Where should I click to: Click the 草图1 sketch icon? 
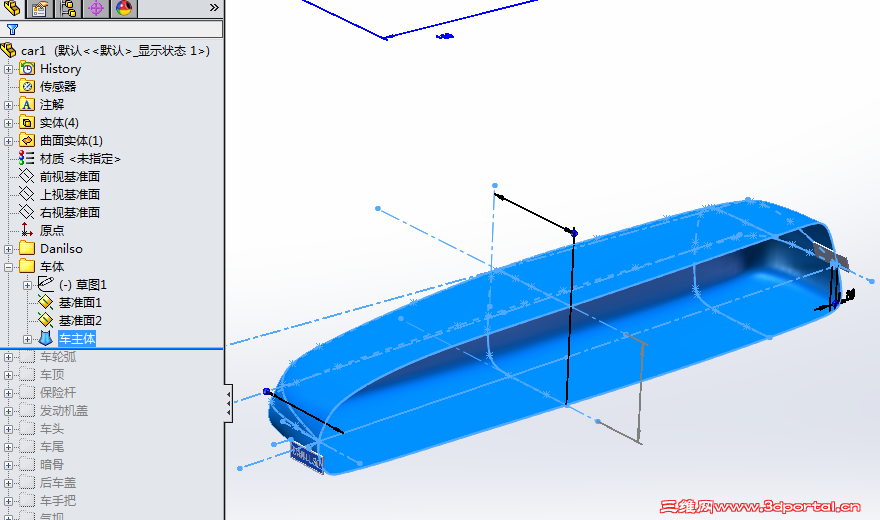pos(46,284)
